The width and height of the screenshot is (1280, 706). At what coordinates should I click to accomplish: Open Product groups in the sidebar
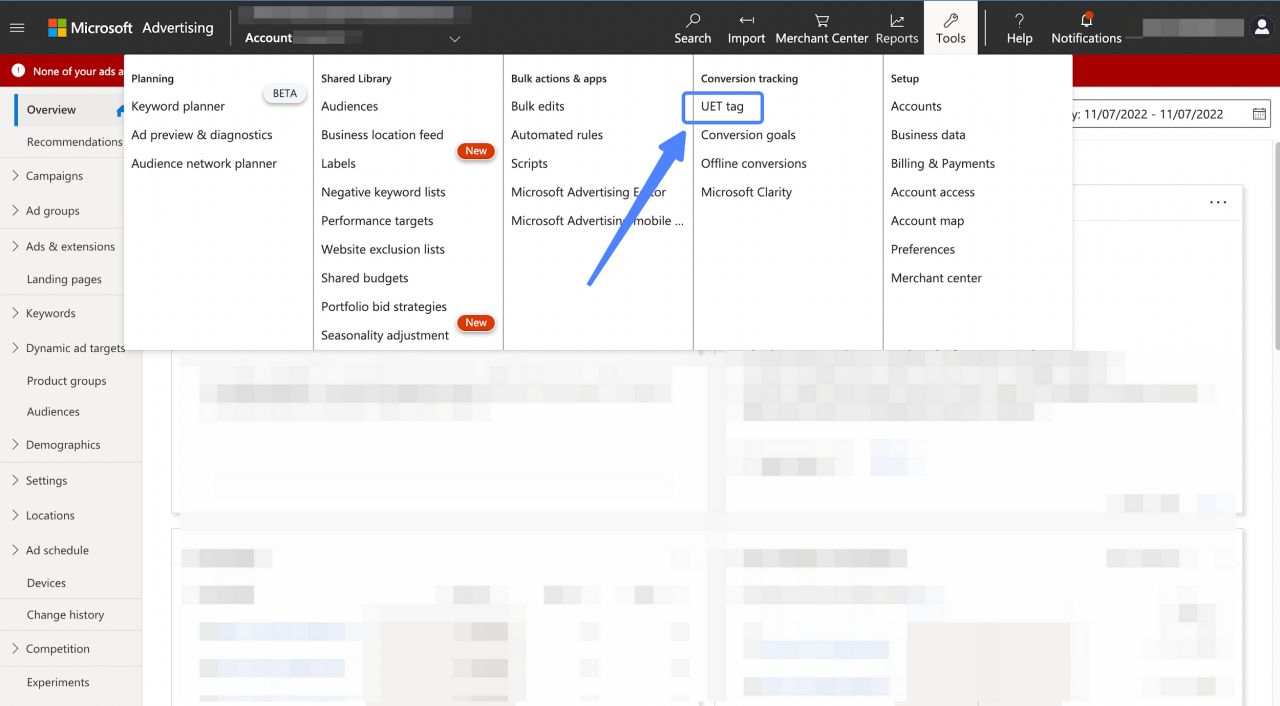click(x=66, y=381)
